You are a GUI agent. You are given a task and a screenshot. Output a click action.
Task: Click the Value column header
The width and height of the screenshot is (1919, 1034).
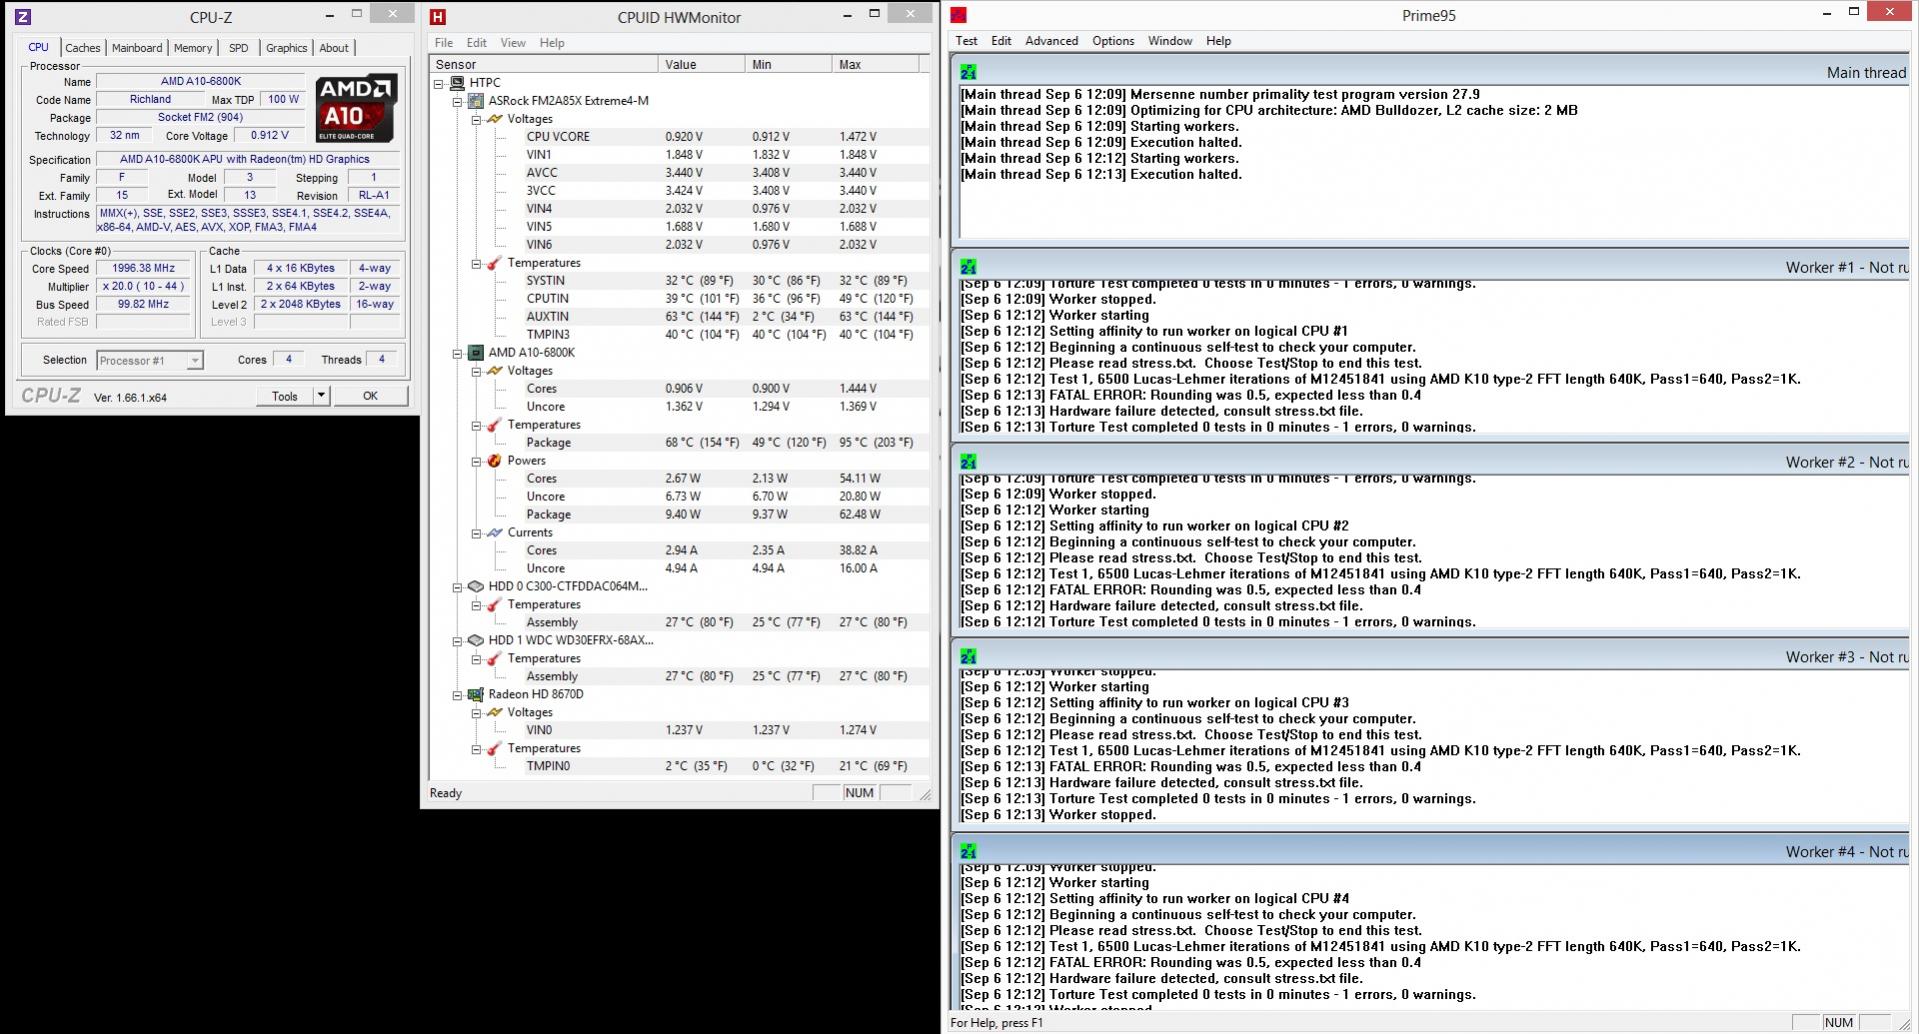click(701, 64)
